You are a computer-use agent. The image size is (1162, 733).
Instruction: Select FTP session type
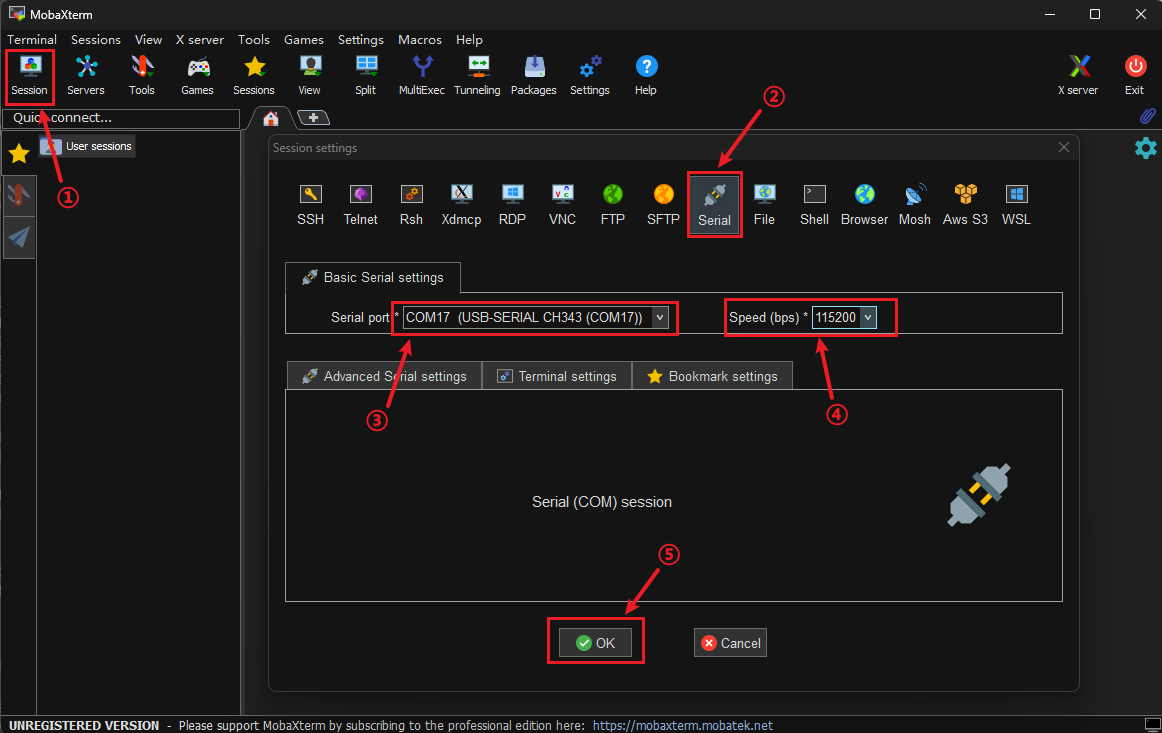pyautogui.click(x=613, y=205)
